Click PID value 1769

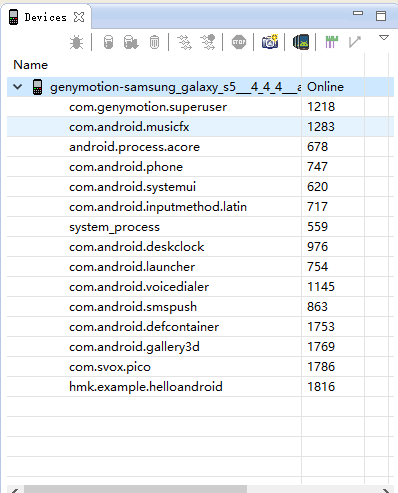pyautogui.click(x=321, y=347)
